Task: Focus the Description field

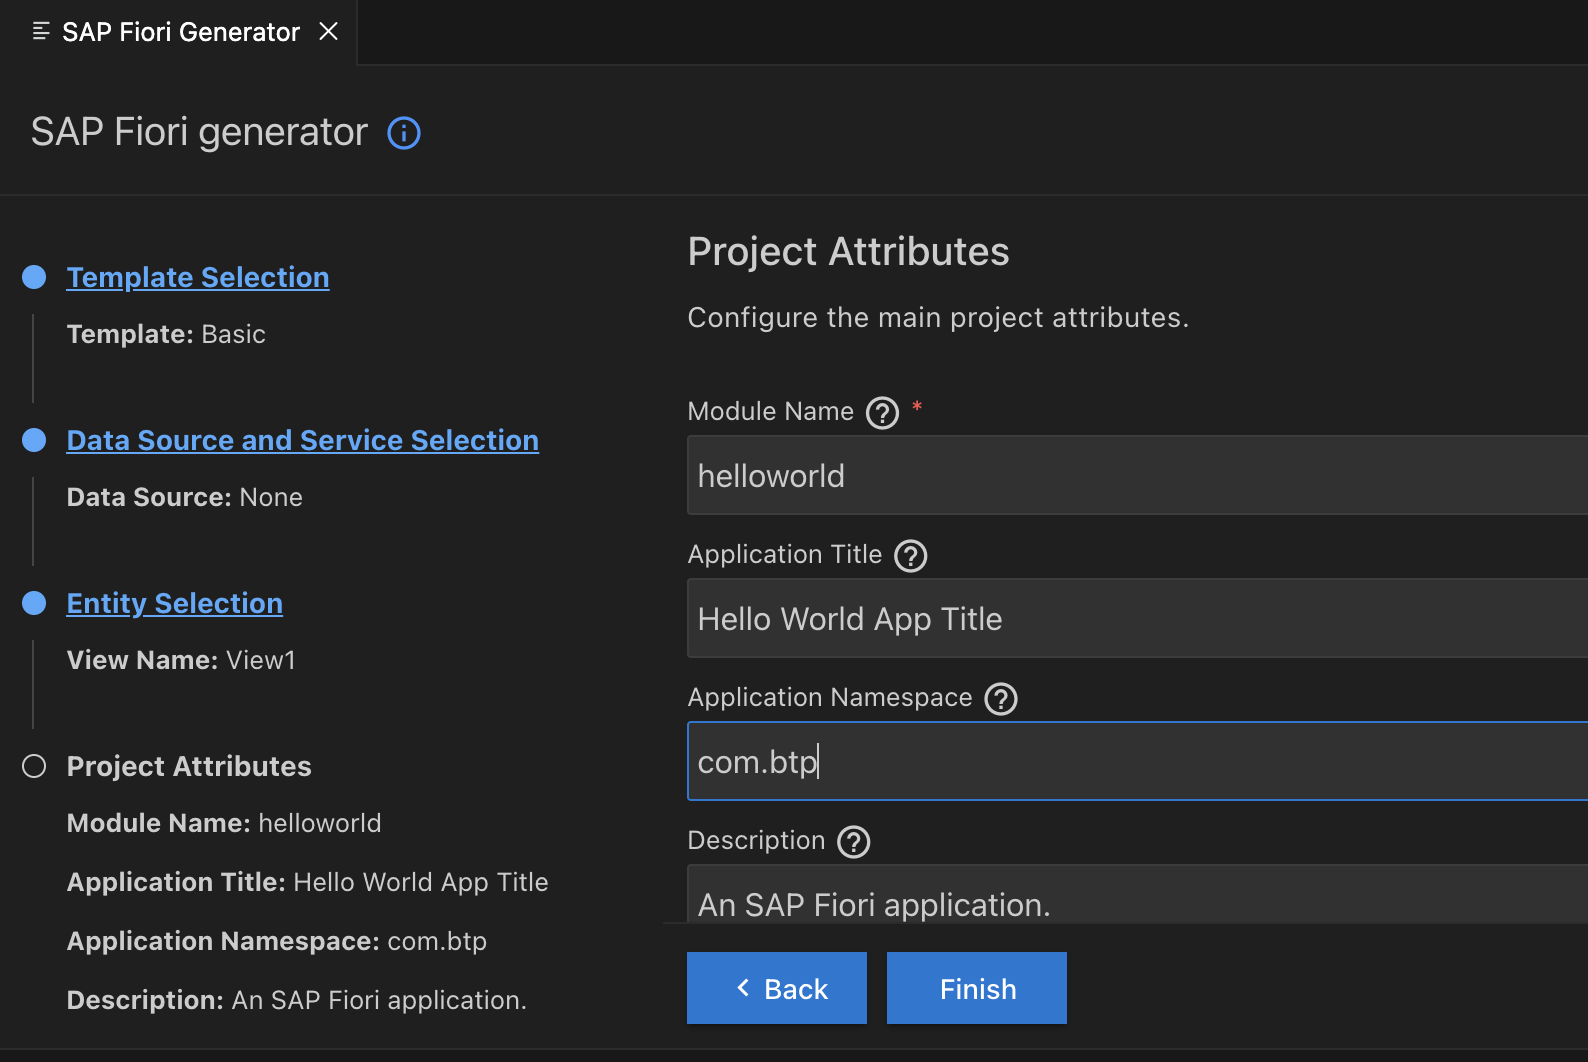Action: click(1137, 894)
